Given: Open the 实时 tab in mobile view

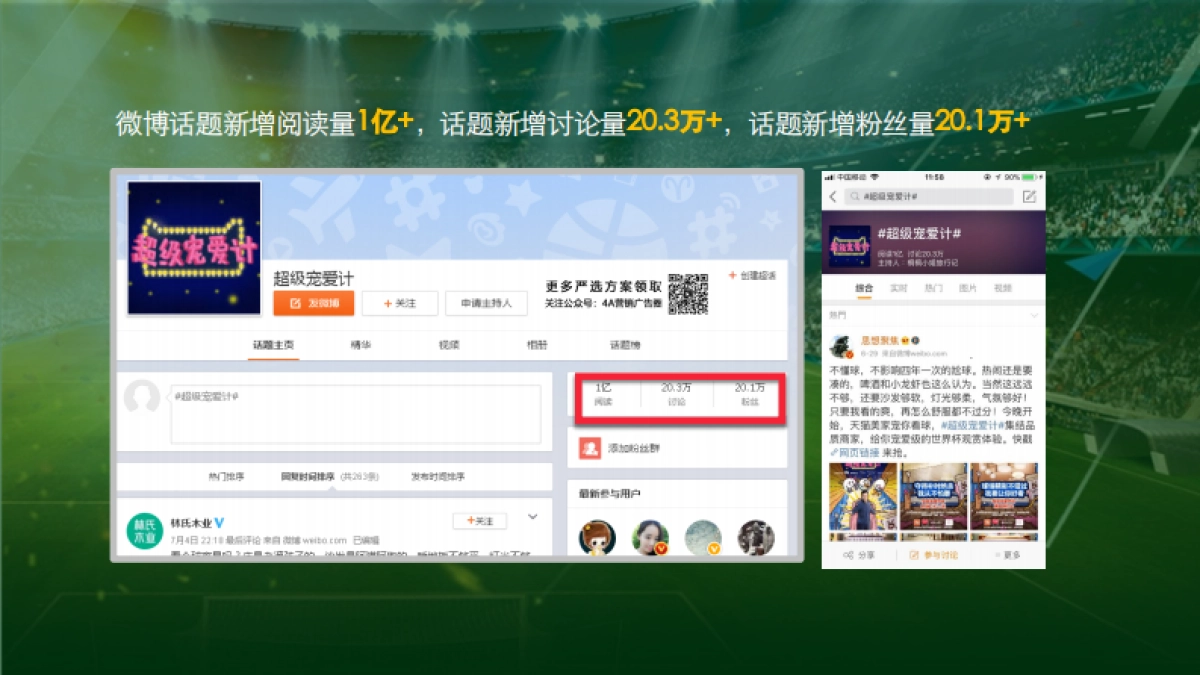Looking at the screenshot, I should tap(898, 288).
